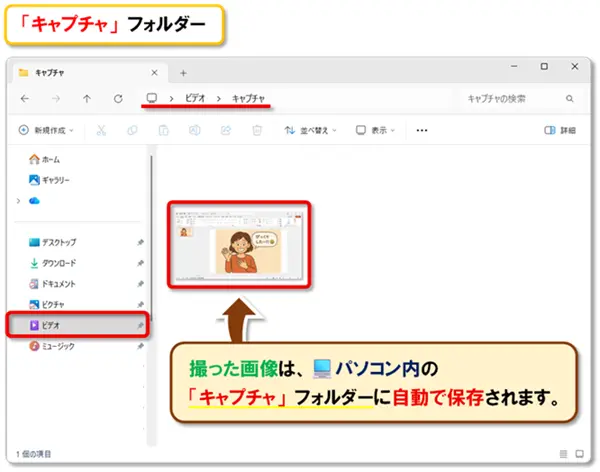This screenshot has width=600, height=472.
Task: Click the Share icon in toolbar
Action: (226, 130)
